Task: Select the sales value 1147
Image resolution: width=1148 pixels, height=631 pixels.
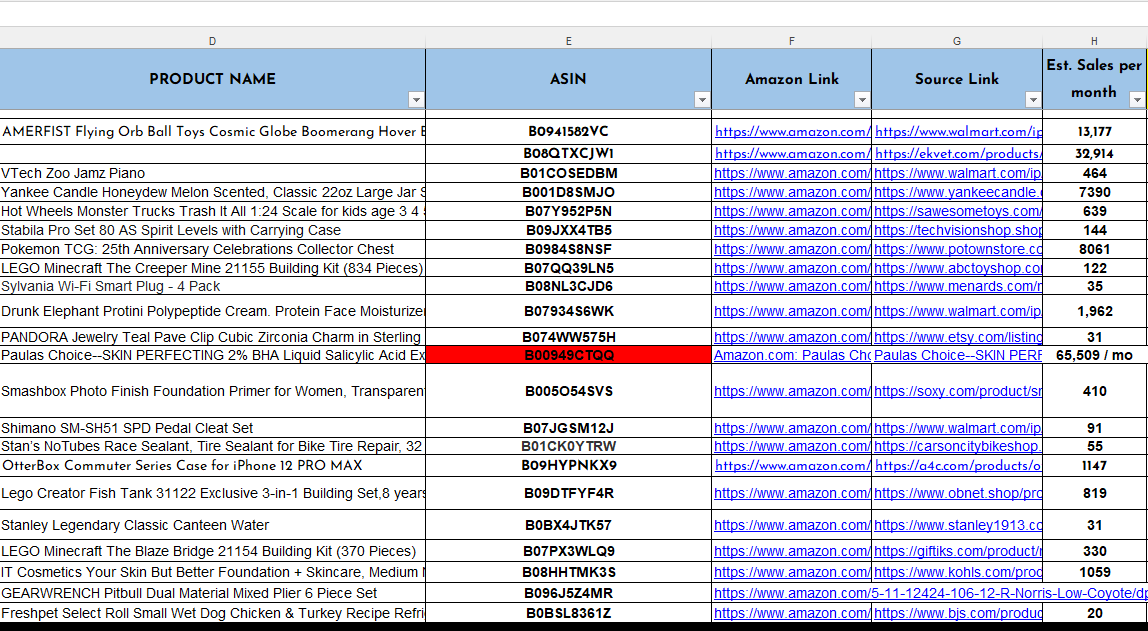Action: pos(1095,466)
